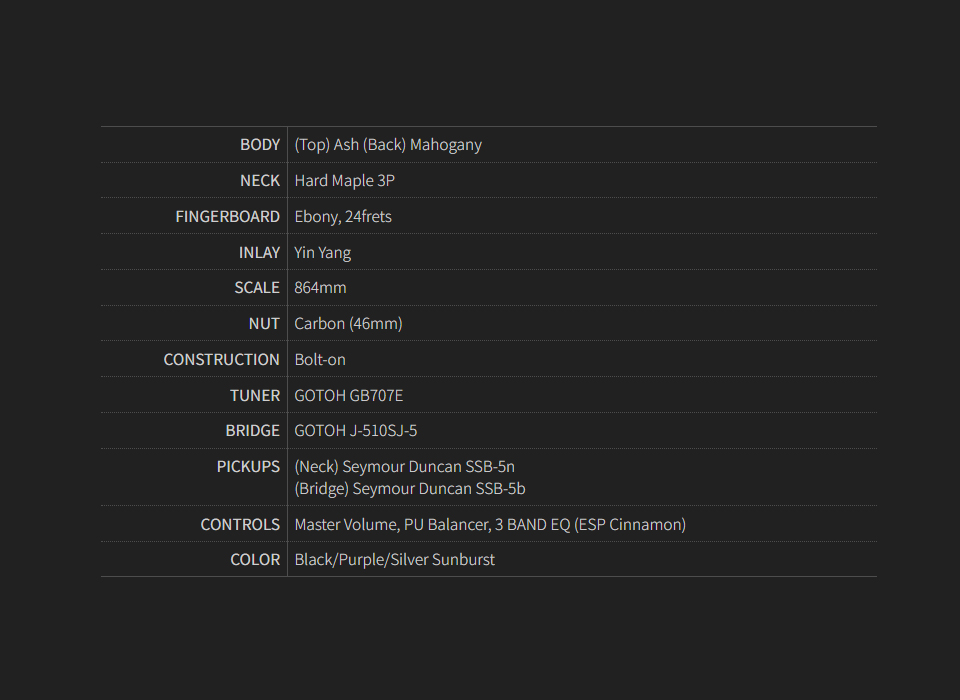Select the "(Top) Ash (Back) Mahogany" text
This screenshot has width=960, height=700.
[388, 145]
